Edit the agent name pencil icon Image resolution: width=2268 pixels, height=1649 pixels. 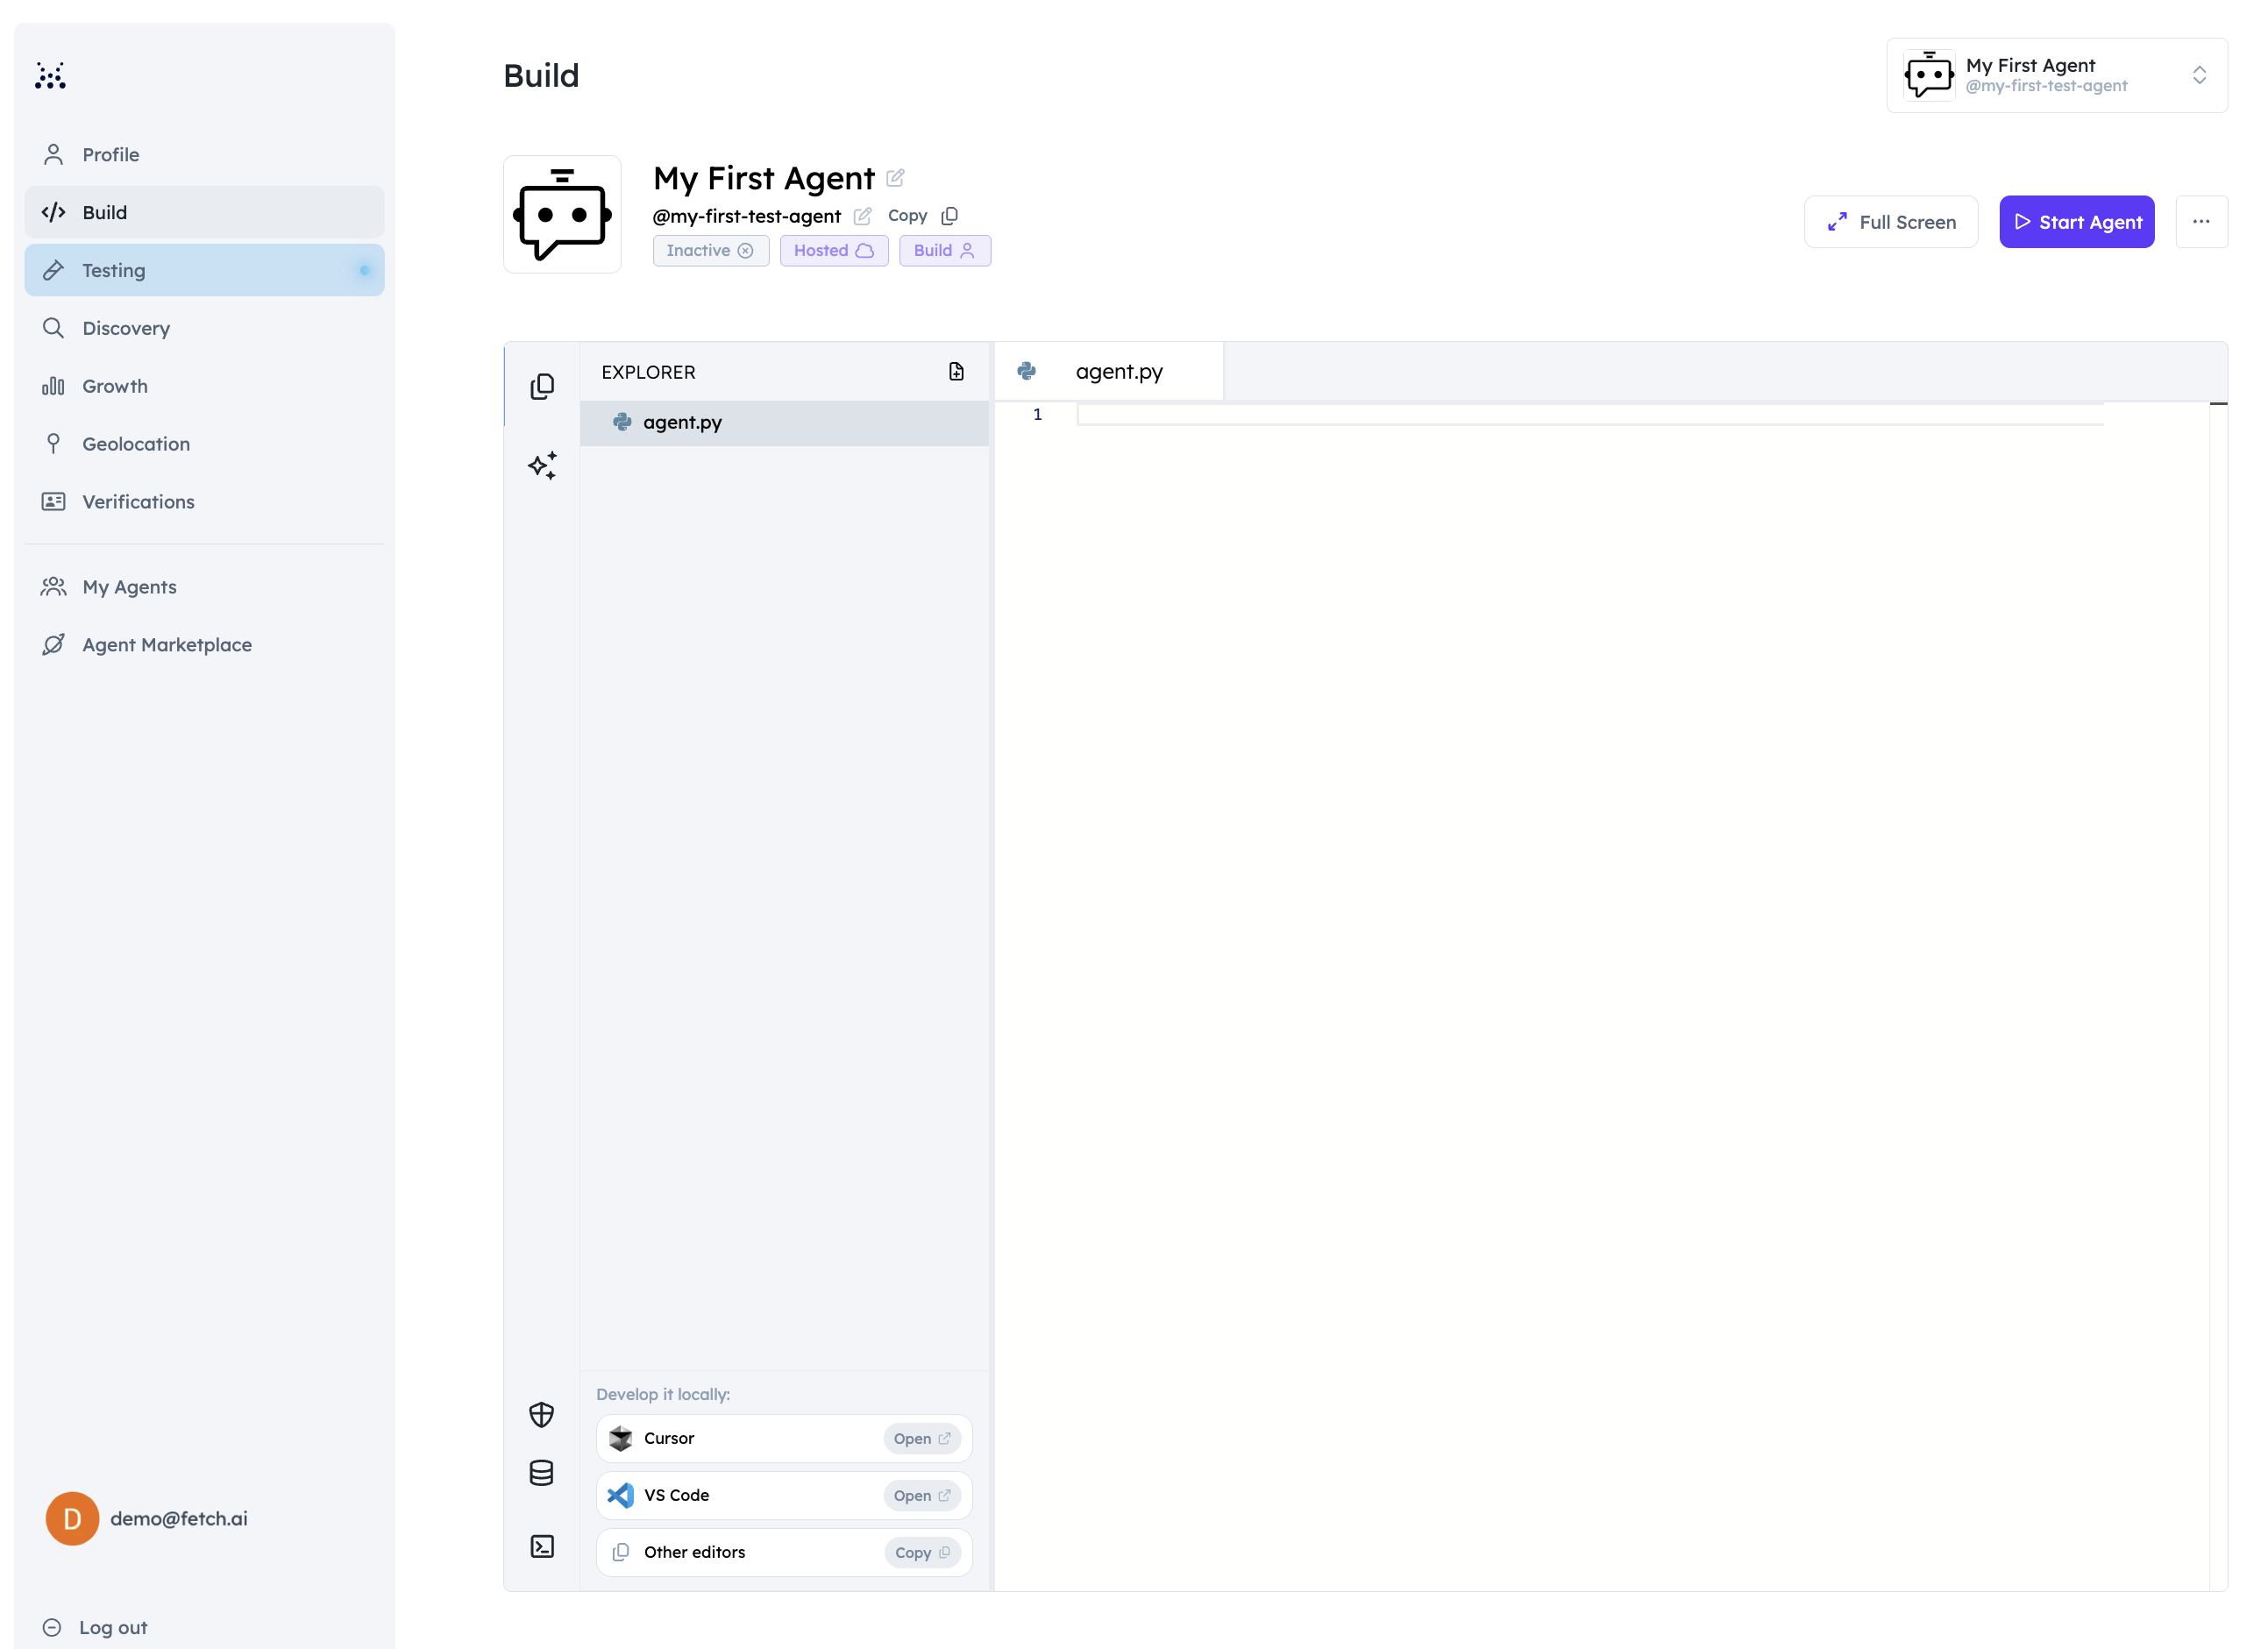[x=895, y=178]
